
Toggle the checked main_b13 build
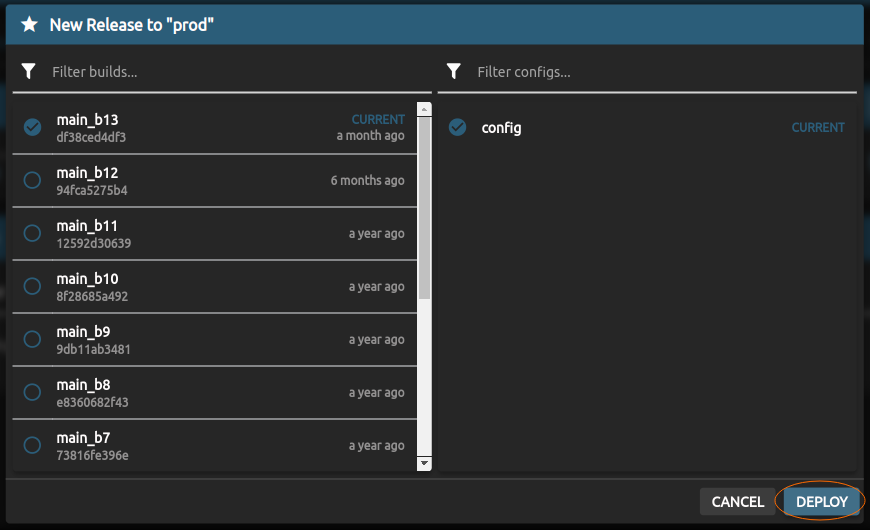click(32, 127)
